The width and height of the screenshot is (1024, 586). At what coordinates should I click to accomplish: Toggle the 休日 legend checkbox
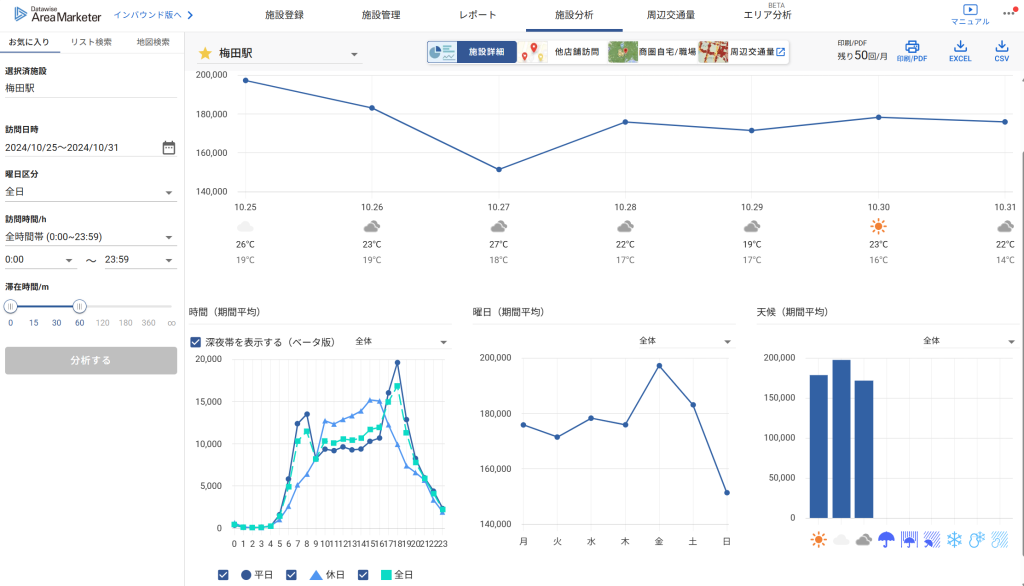(x=292, y=574)
